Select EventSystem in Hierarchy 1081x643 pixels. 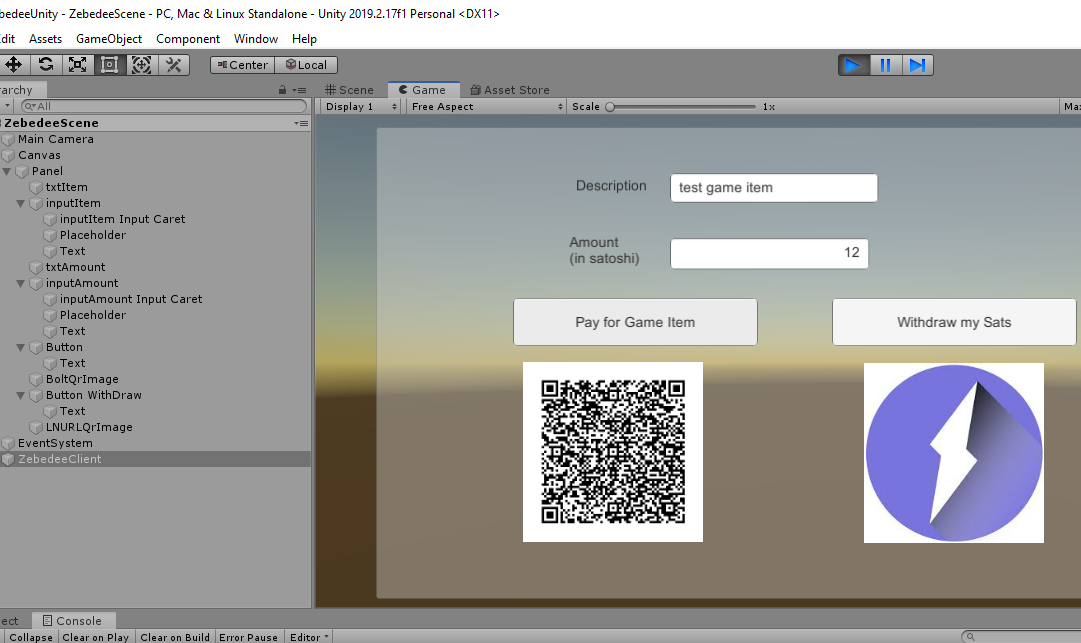[x=155, y=443]
